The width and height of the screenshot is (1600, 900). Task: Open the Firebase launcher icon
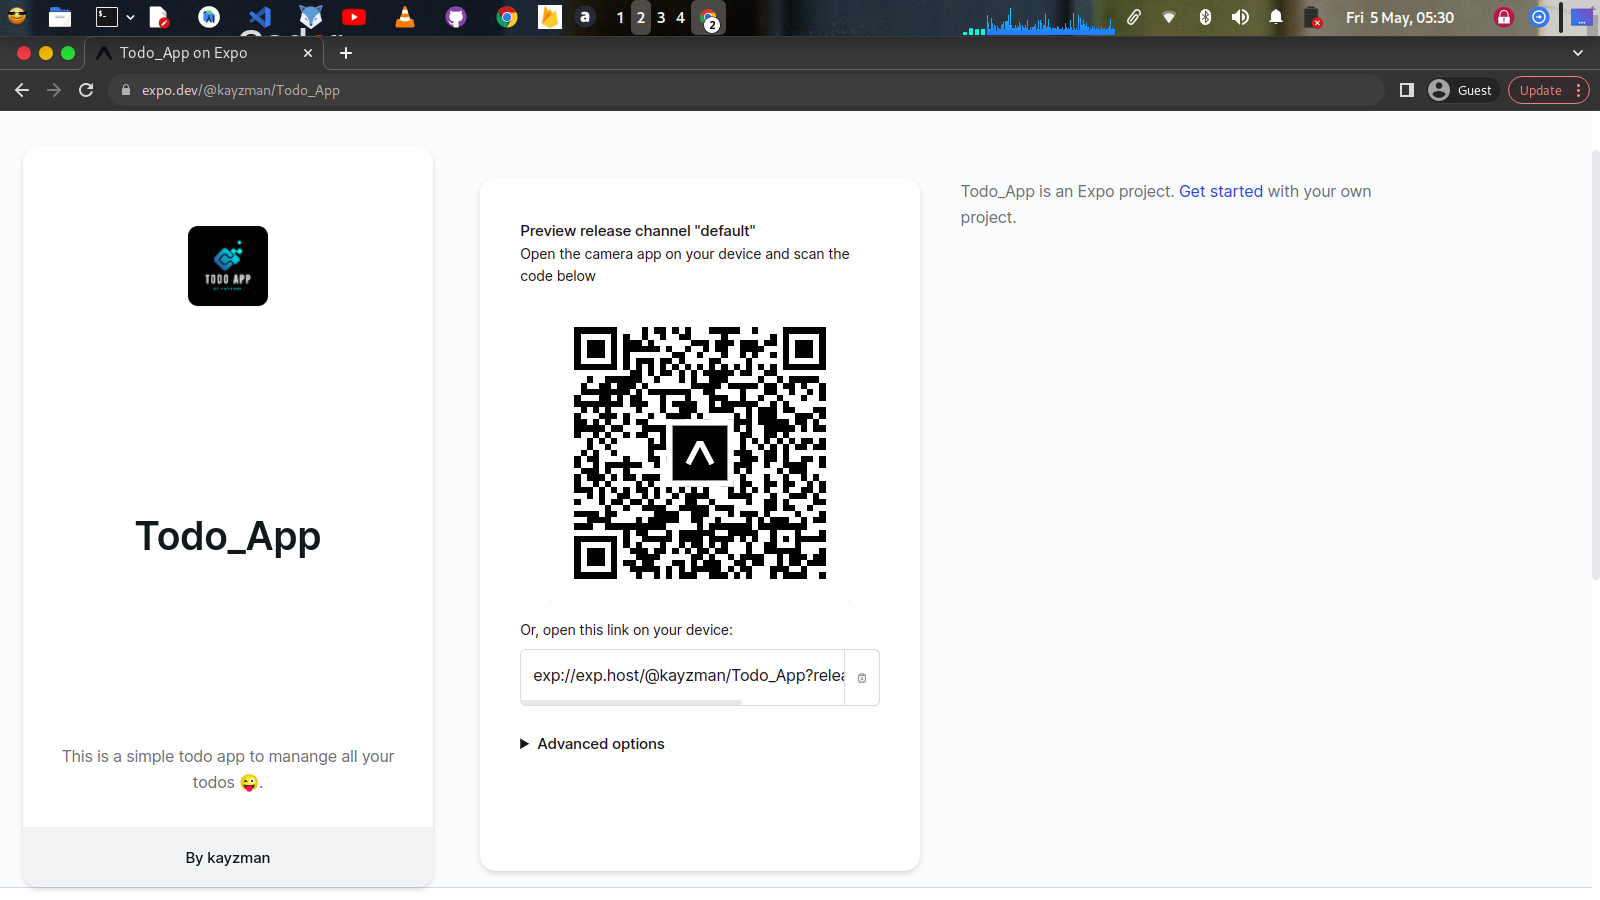550,17
